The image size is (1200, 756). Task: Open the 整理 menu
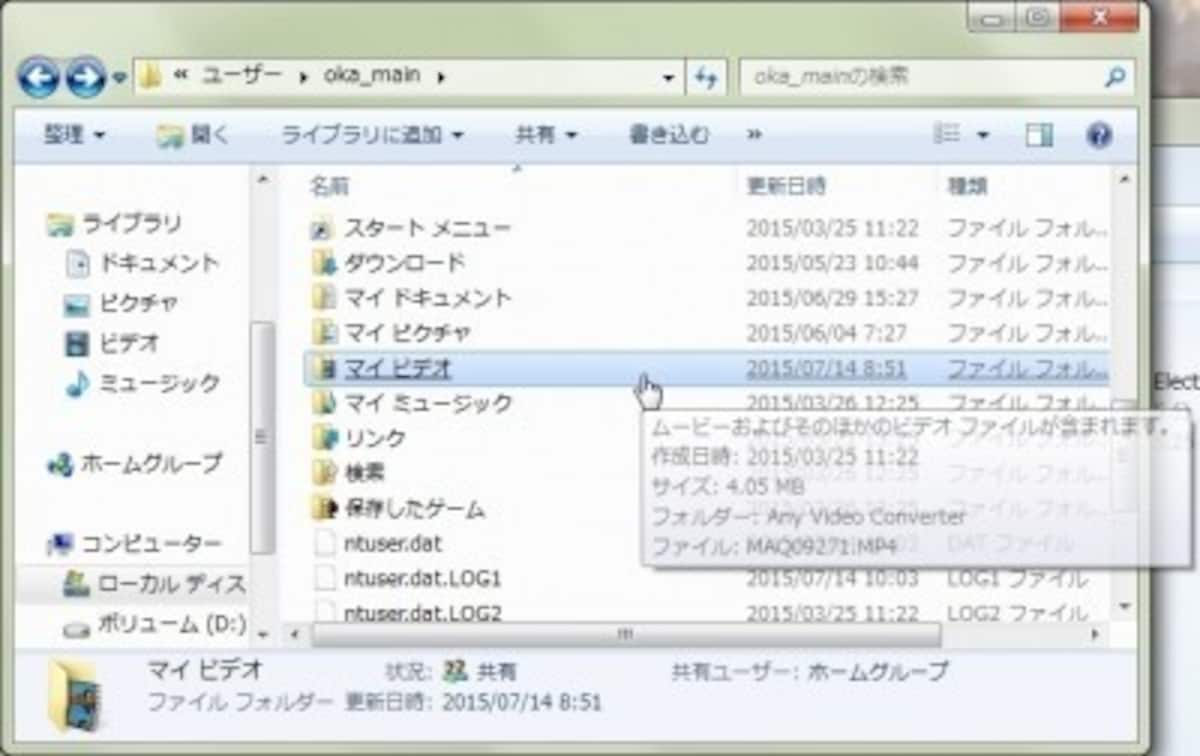click(73, 134)
